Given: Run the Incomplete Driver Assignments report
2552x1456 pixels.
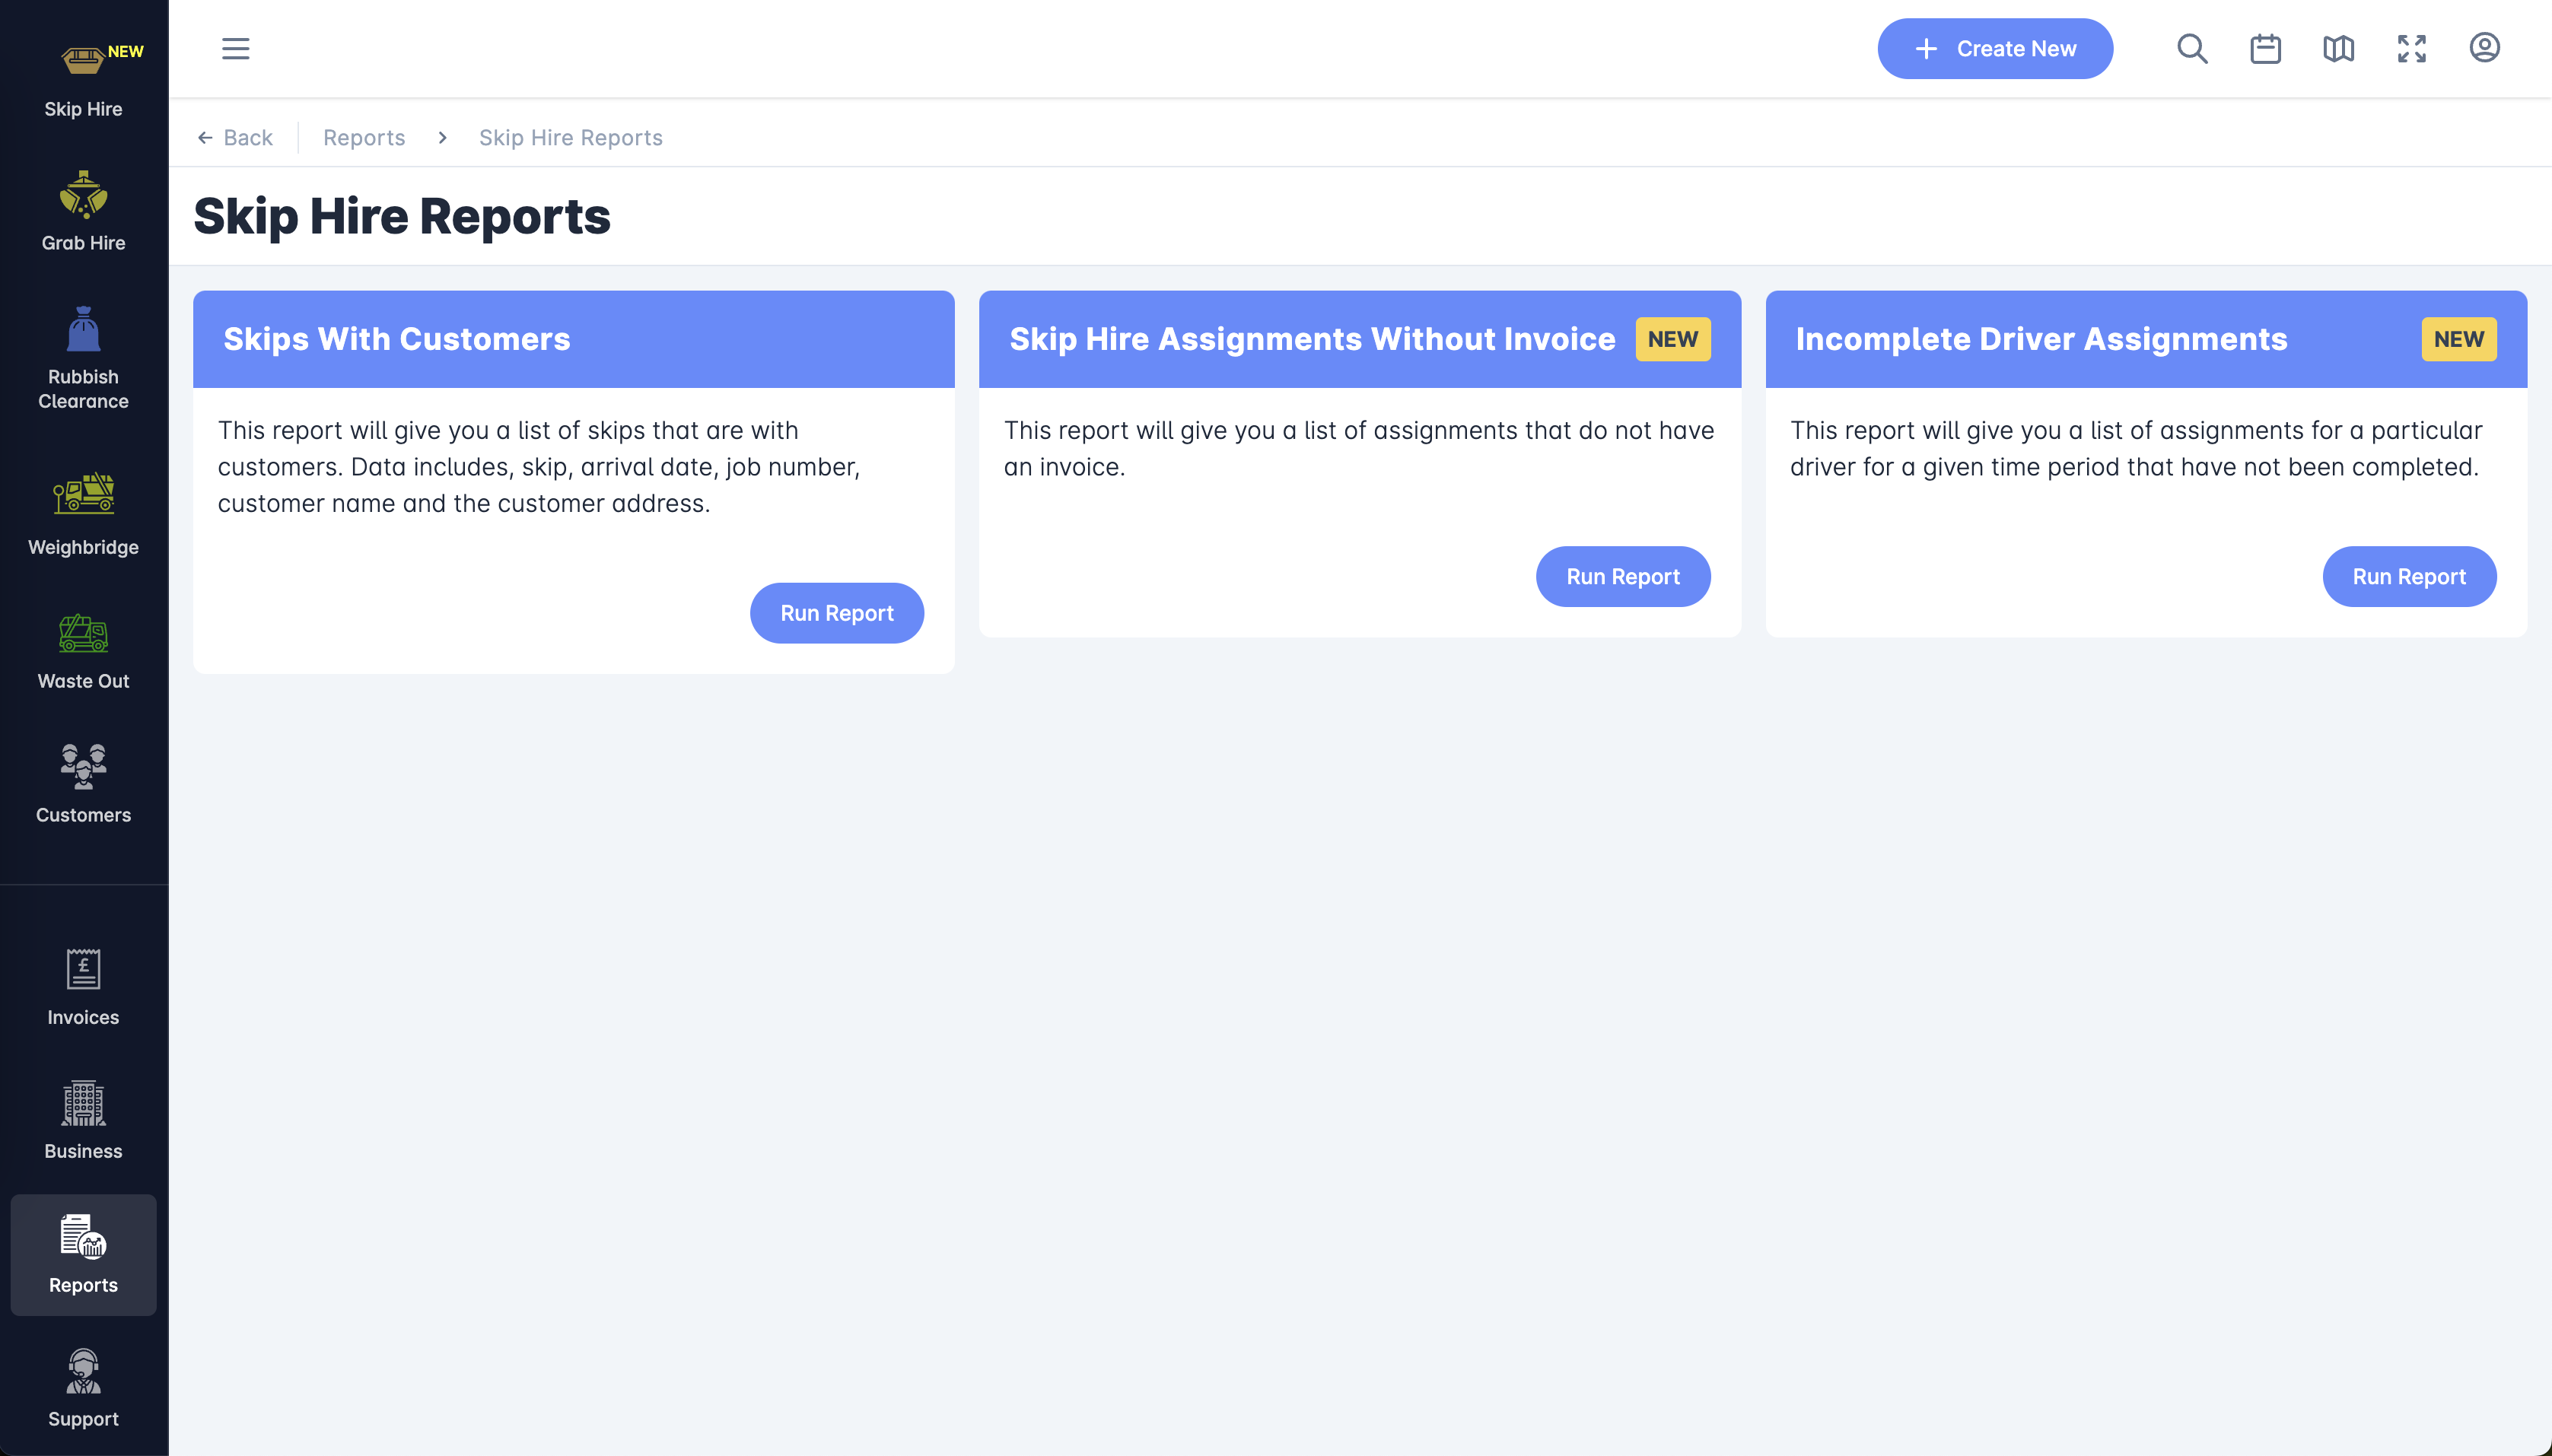Looking at the screenshot, I should click(2408, 576).
